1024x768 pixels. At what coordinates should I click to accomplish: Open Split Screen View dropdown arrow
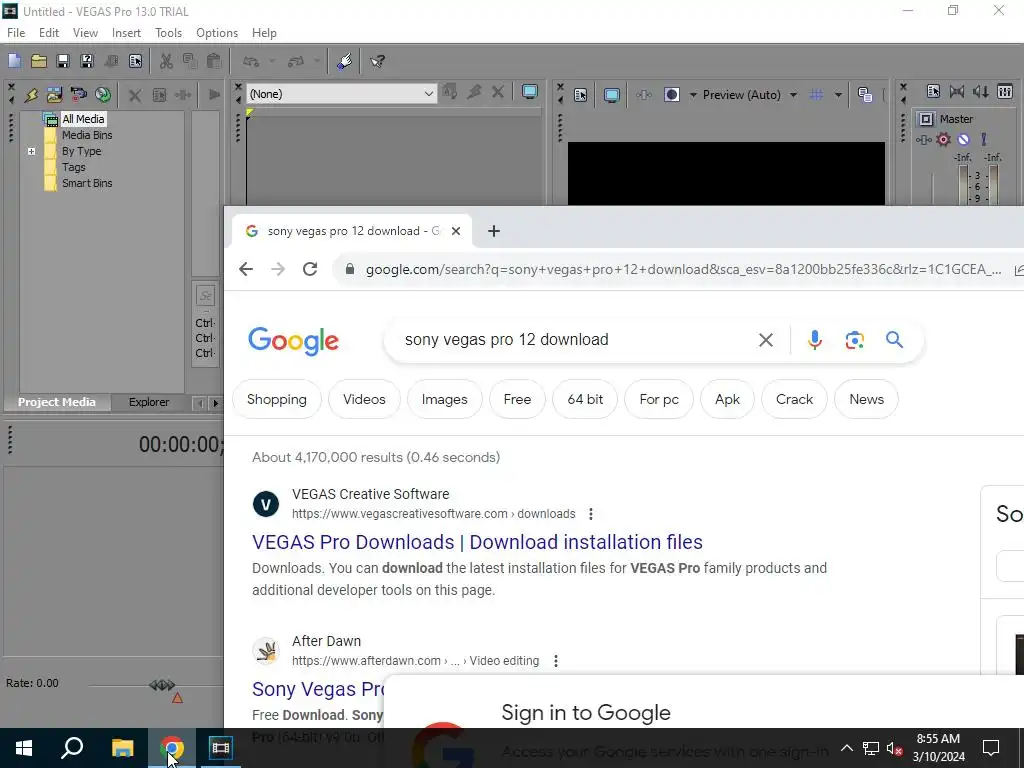(x=694, y=95)
